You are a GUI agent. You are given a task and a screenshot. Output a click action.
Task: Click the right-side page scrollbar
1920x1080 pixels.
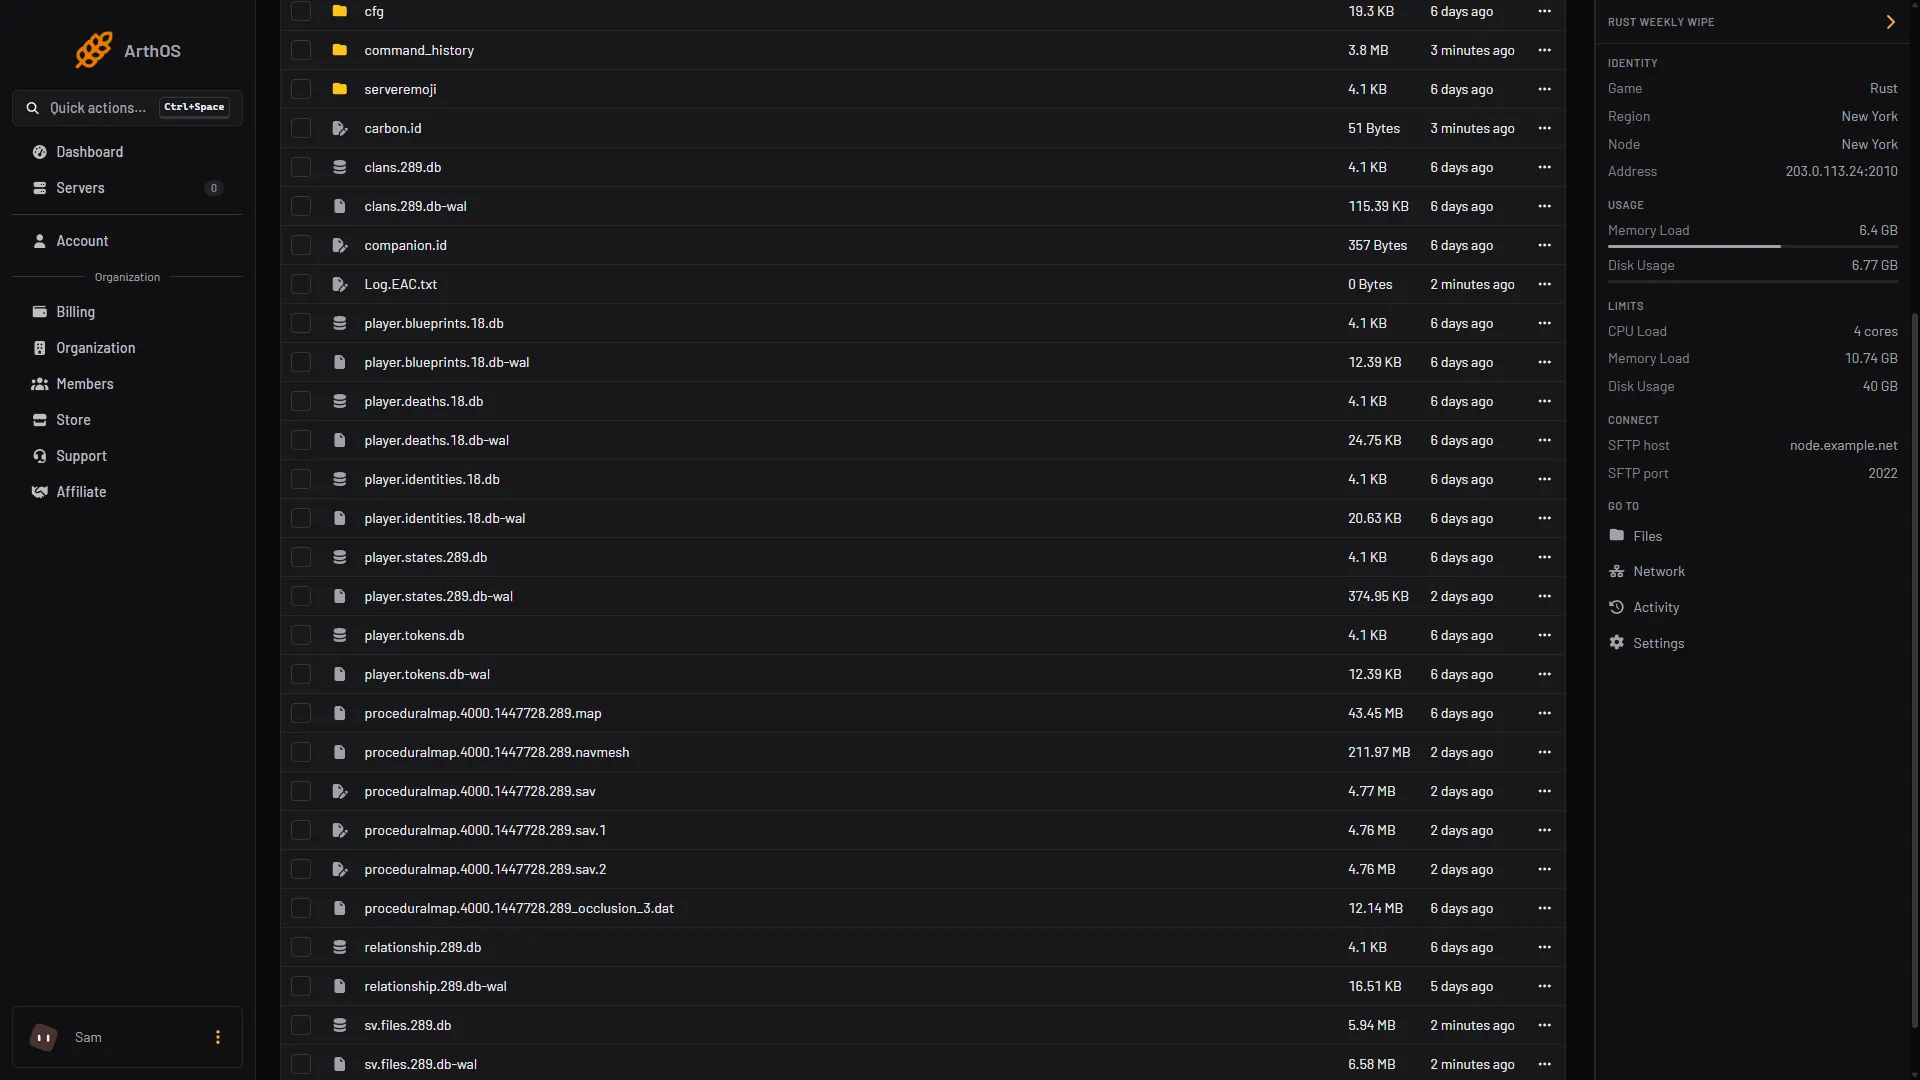[1914, 670]
